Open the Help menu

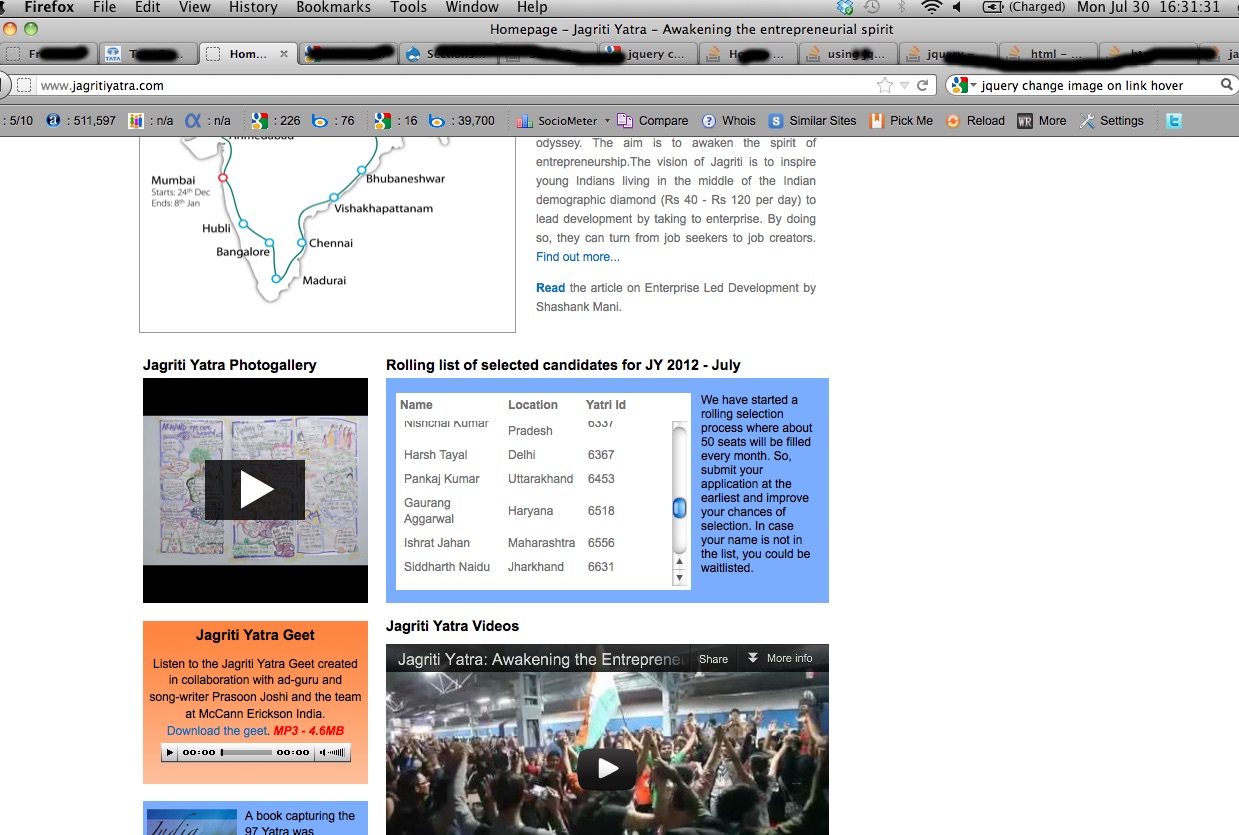(x=532, y=8)
